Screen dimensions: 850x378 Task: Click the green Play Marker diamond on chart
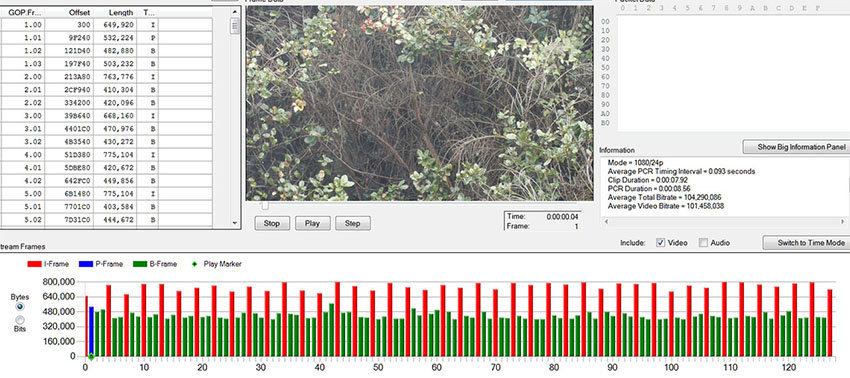point(91,356)
